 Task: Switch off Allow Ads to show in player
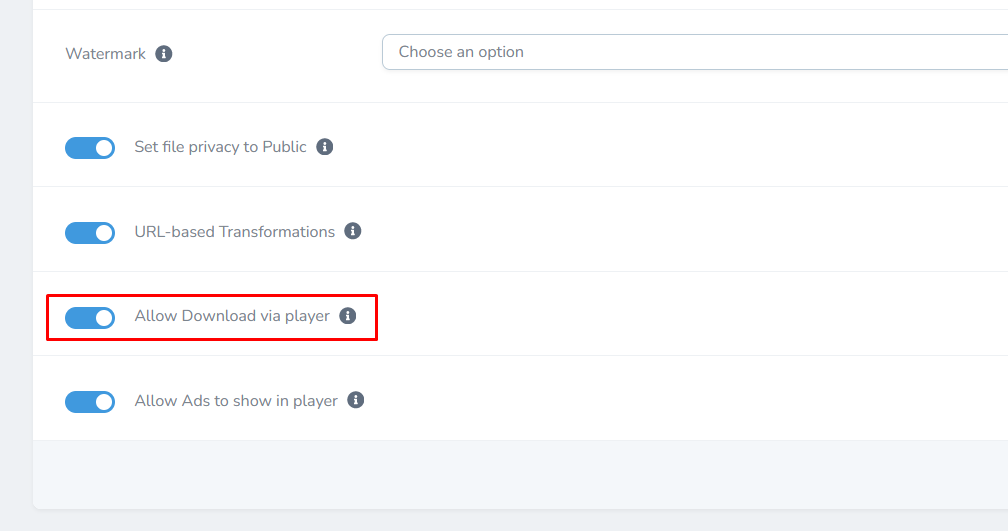click(90, 402)
